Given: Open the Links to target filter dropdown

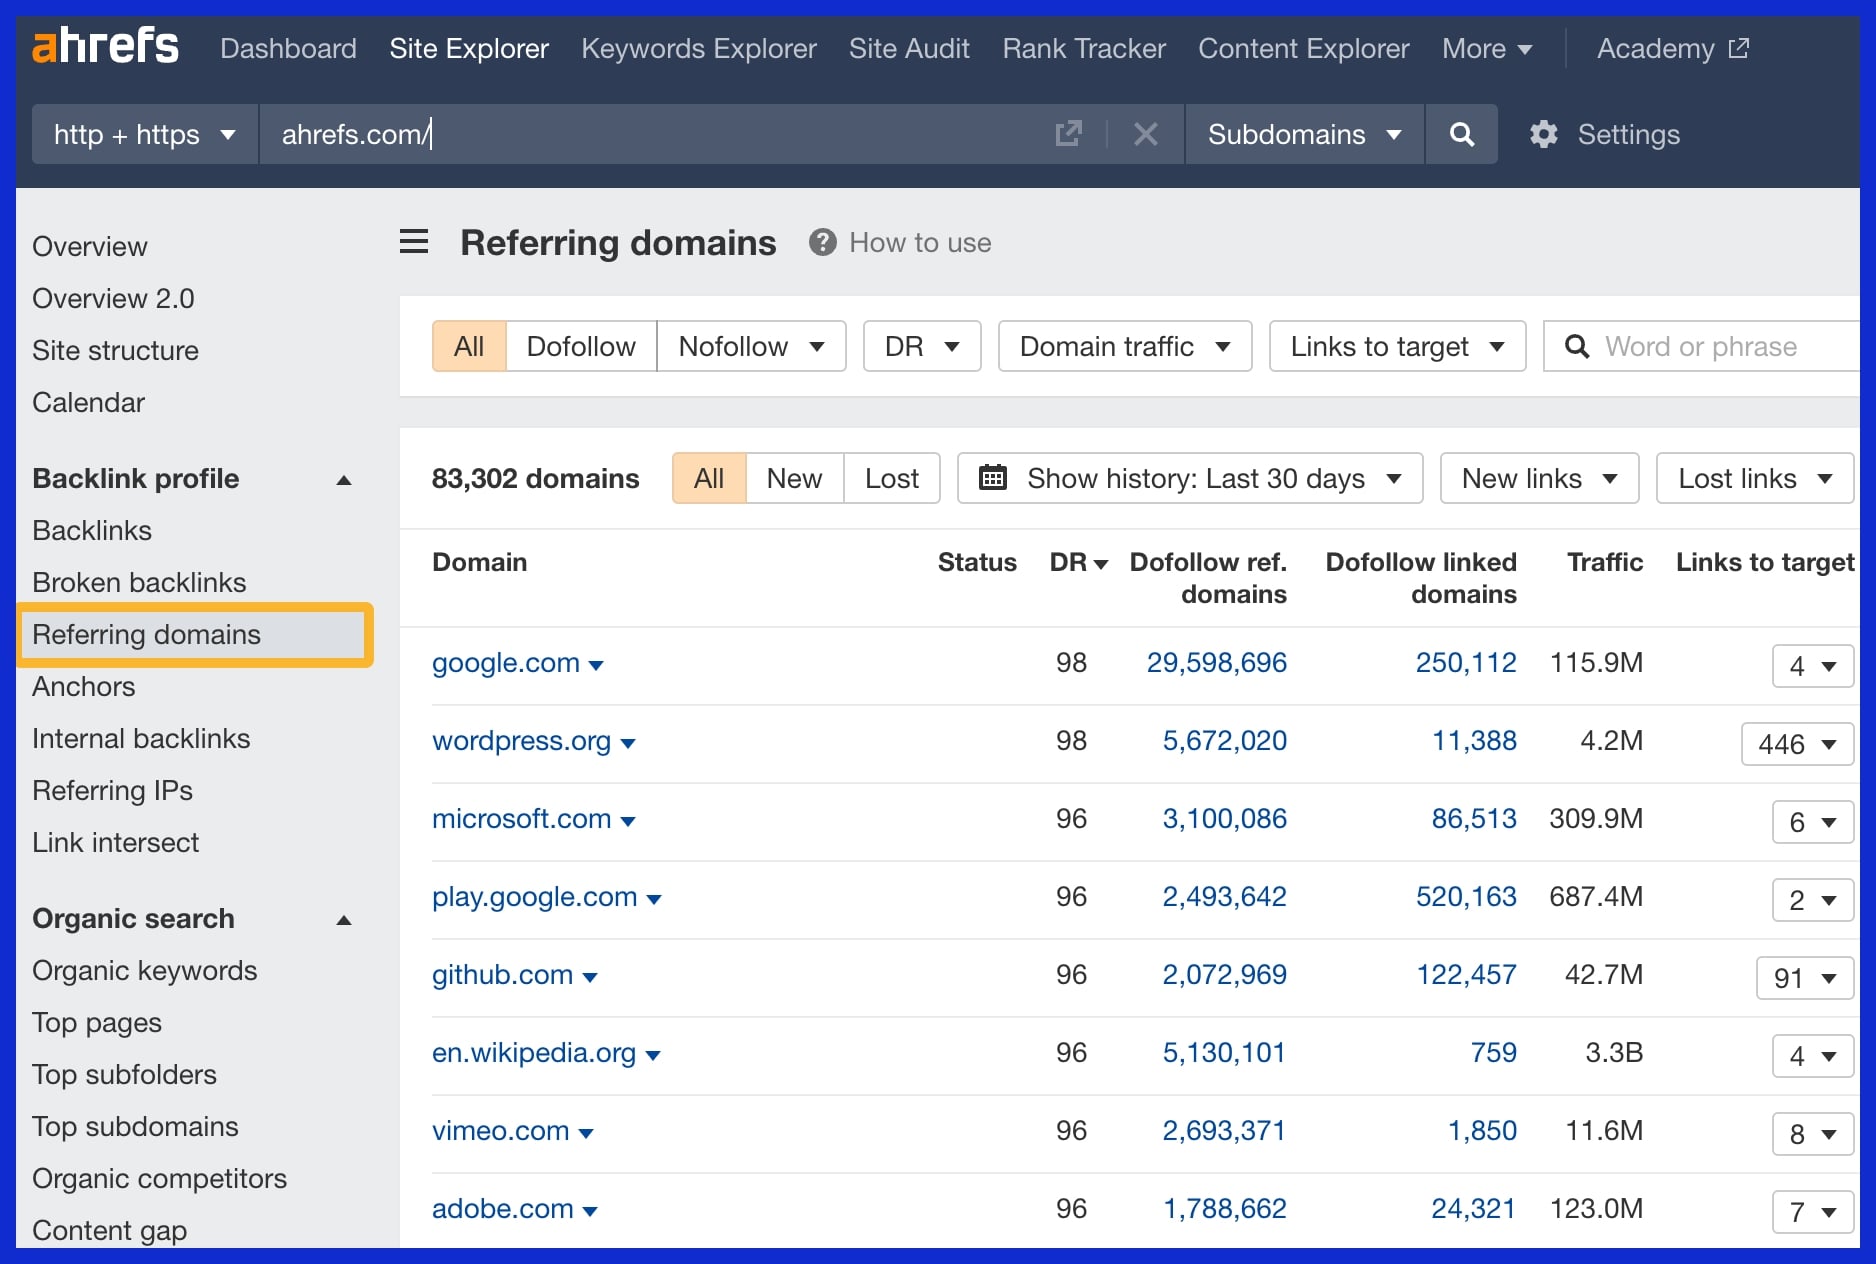Looking at the screenshot, I should [1397, 346].
